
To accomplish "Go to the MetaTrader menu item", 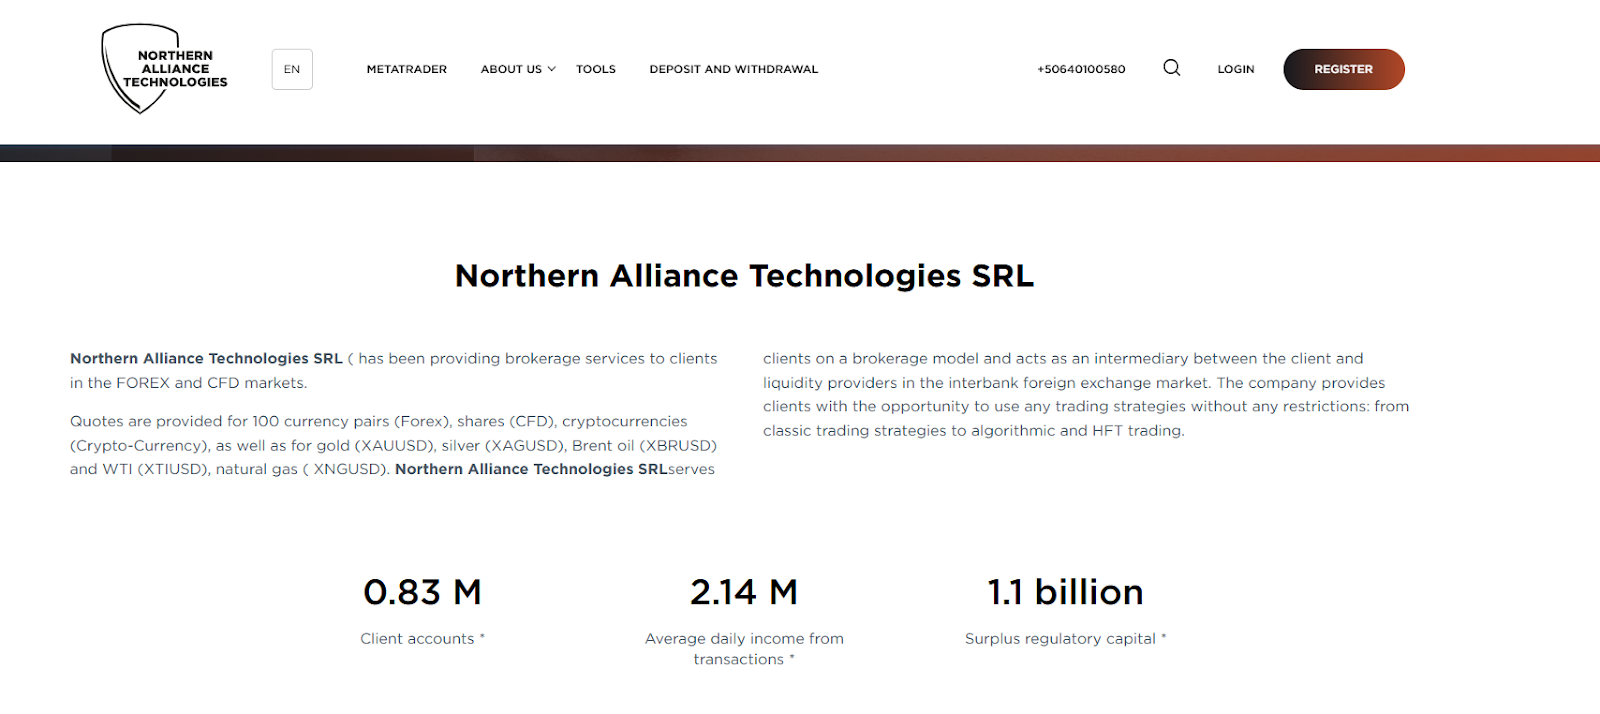I will tap(407, 69).
